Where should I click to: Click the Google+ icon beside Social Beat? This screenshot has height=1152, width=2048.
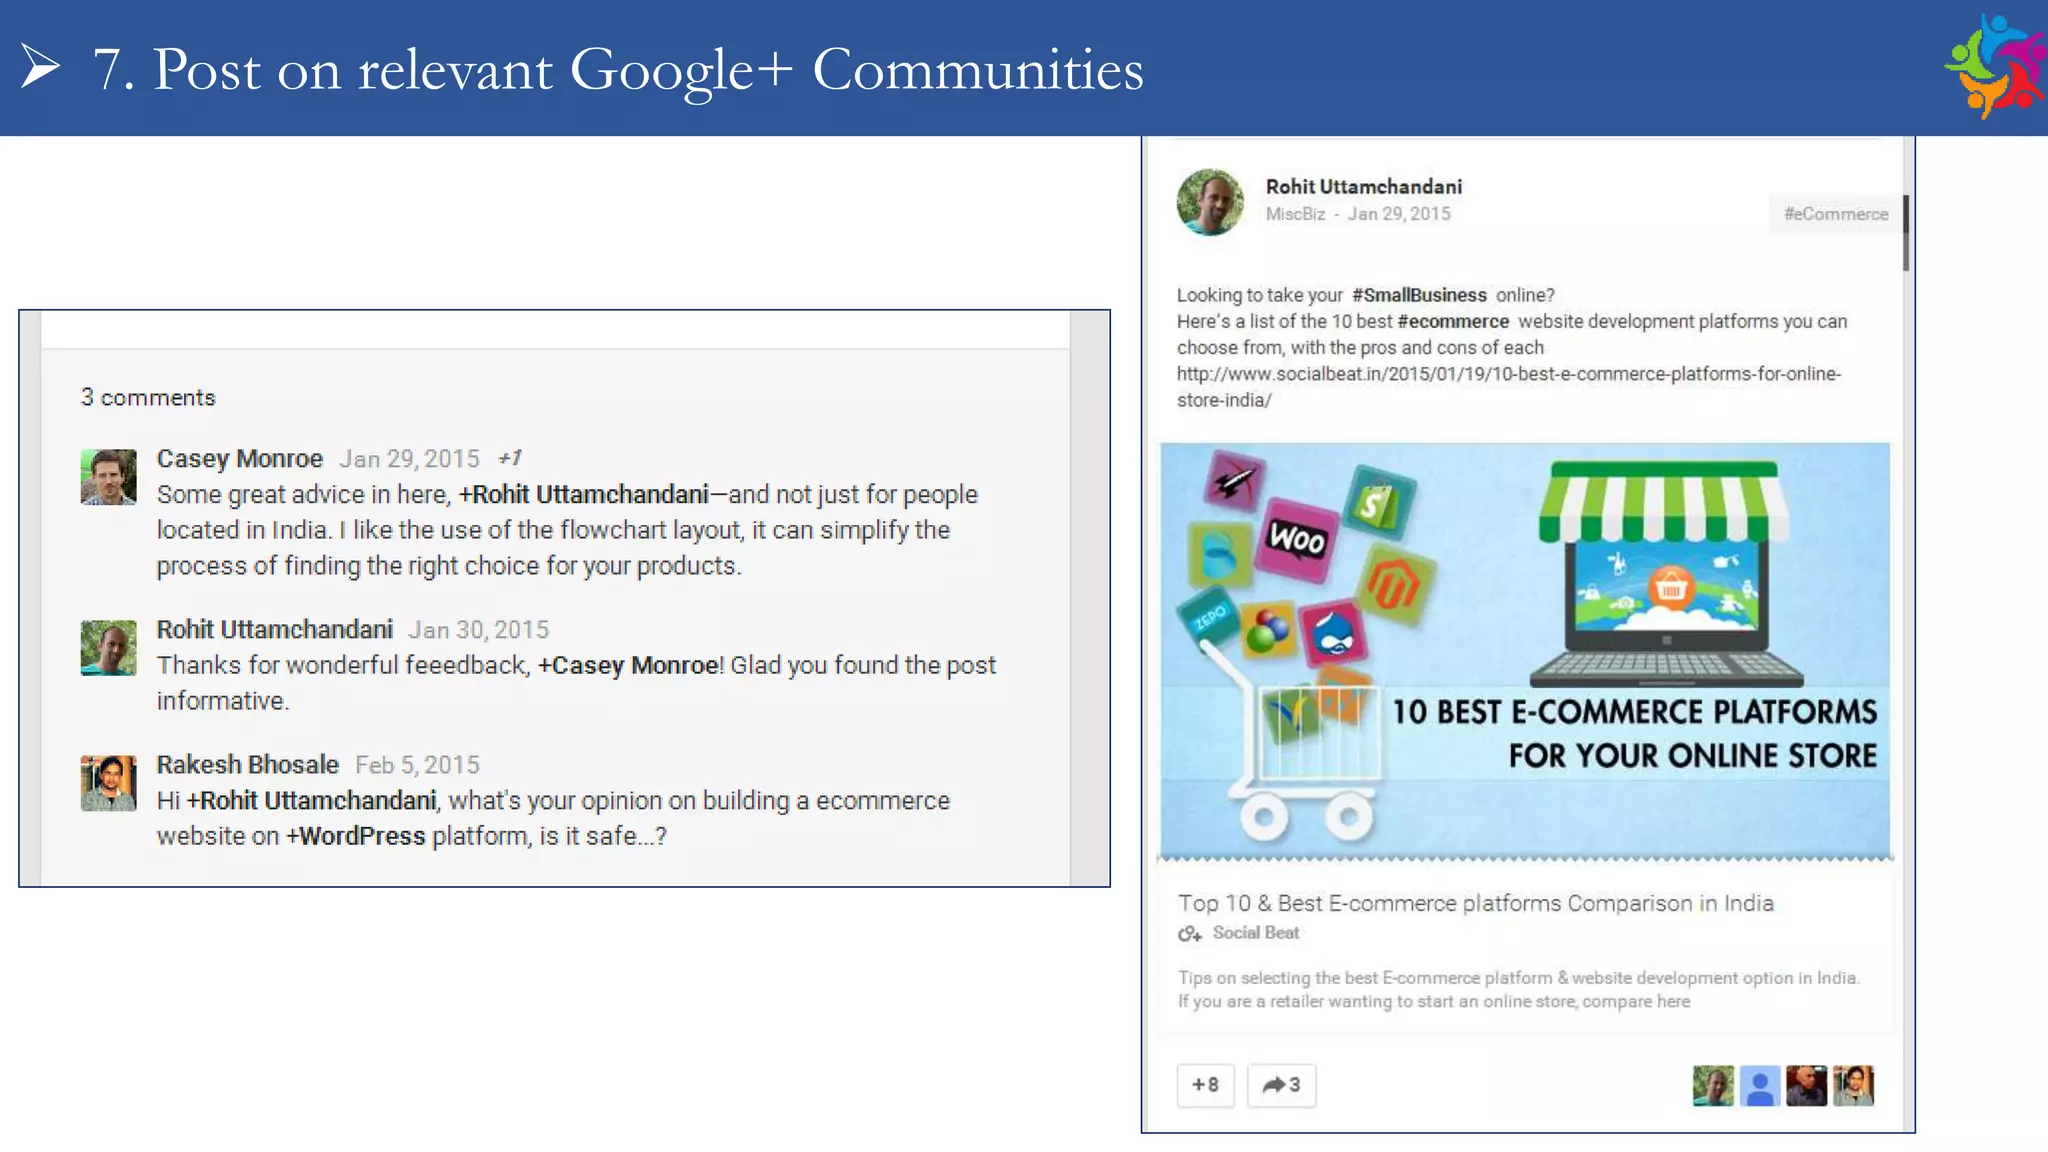(x=1189, y=934)
